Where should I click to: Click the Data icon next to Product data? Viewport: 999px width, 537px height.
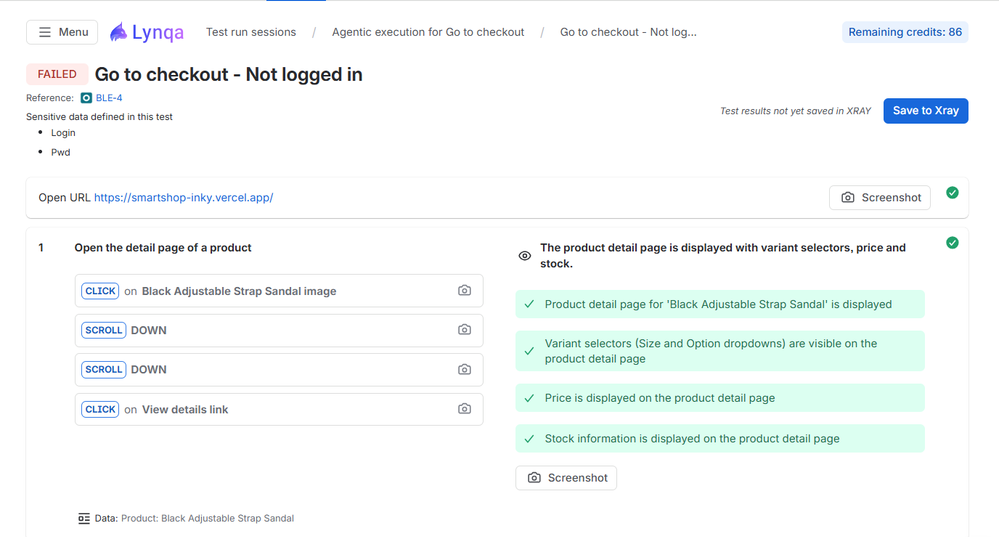(x=83, y=518)
